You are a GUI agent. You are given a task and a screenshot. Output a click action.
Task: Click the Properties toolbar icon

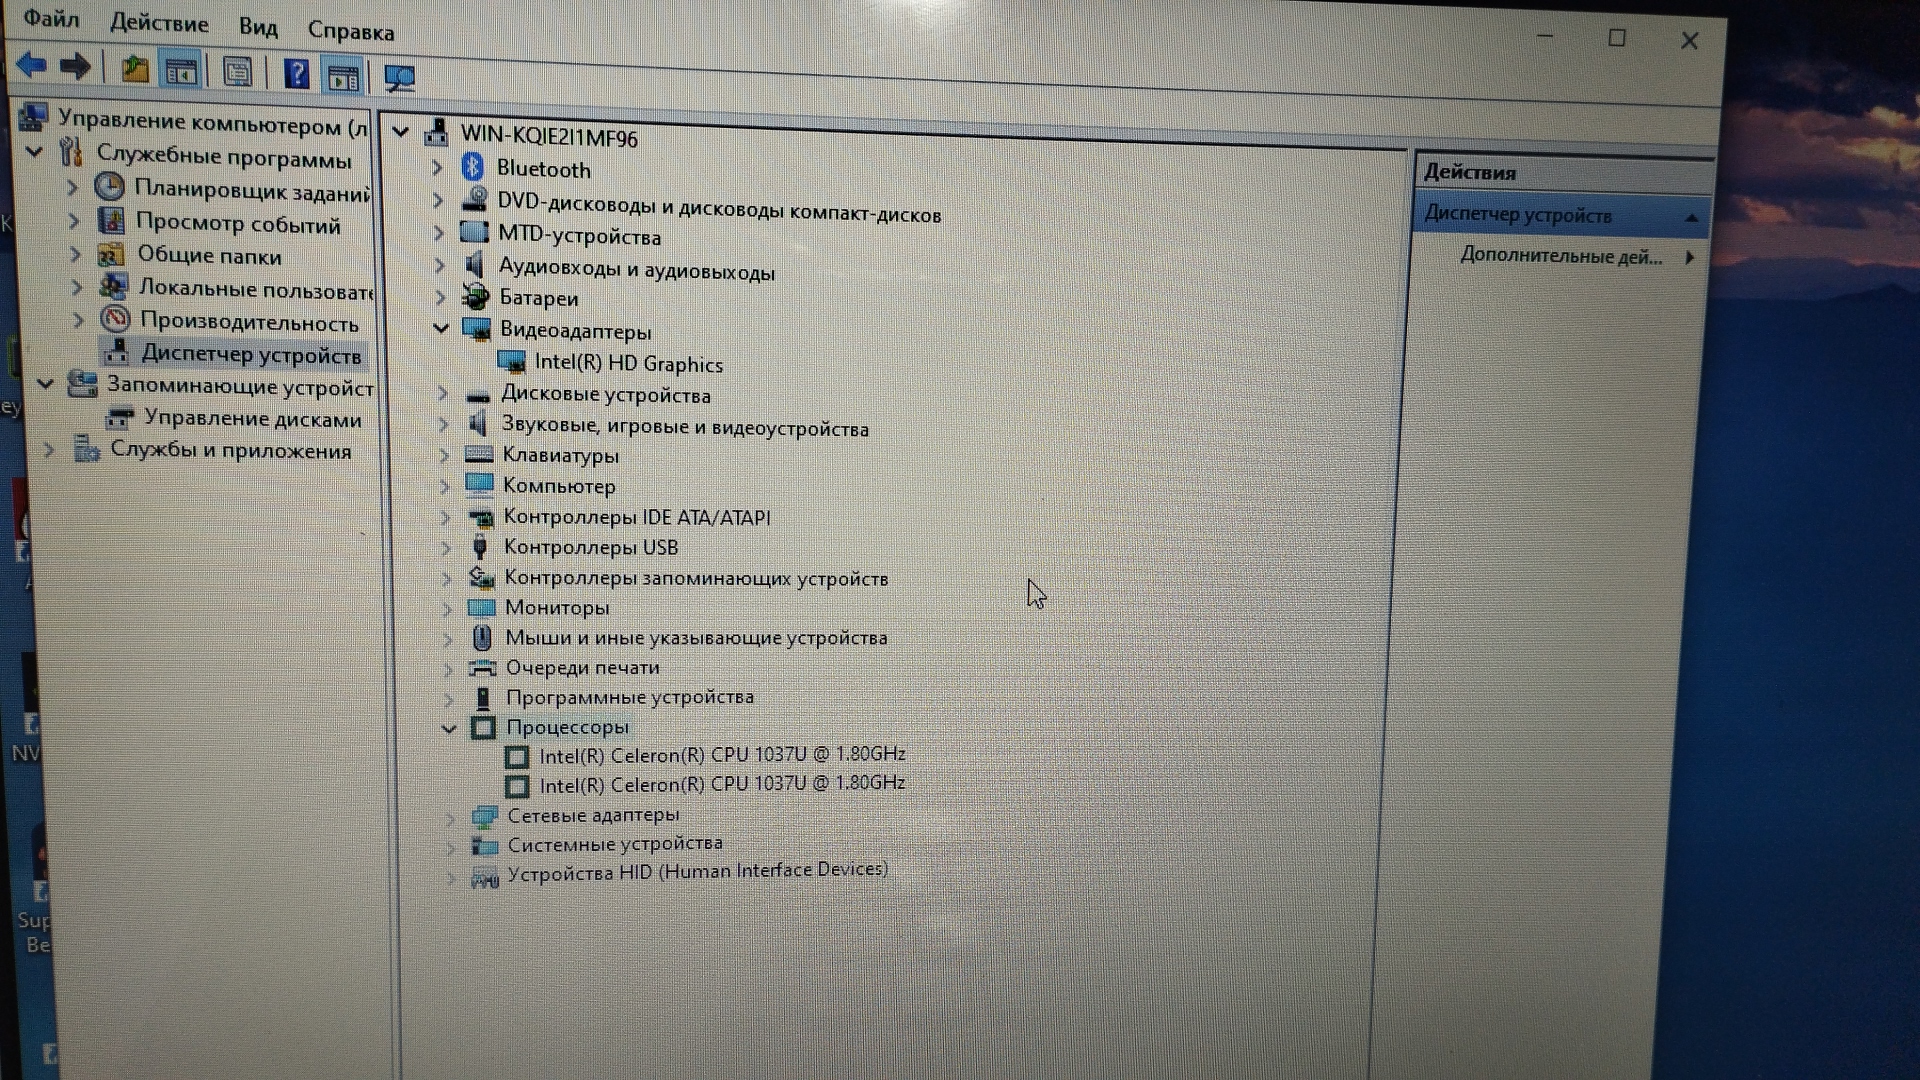[238, 72]
